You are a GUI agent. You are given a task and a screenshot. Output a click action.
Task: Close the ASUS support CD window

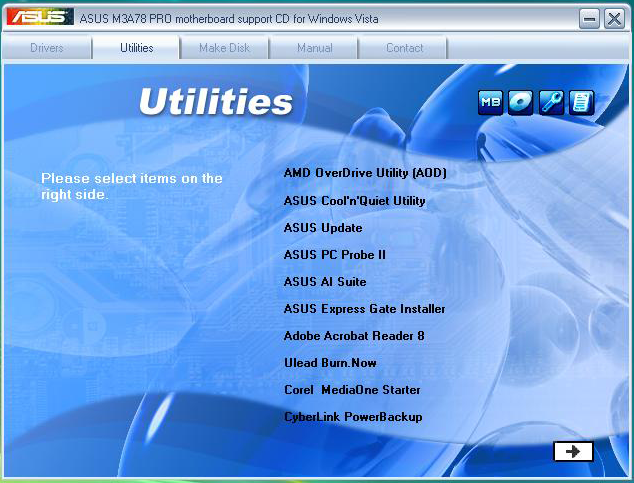pos(614,19)
